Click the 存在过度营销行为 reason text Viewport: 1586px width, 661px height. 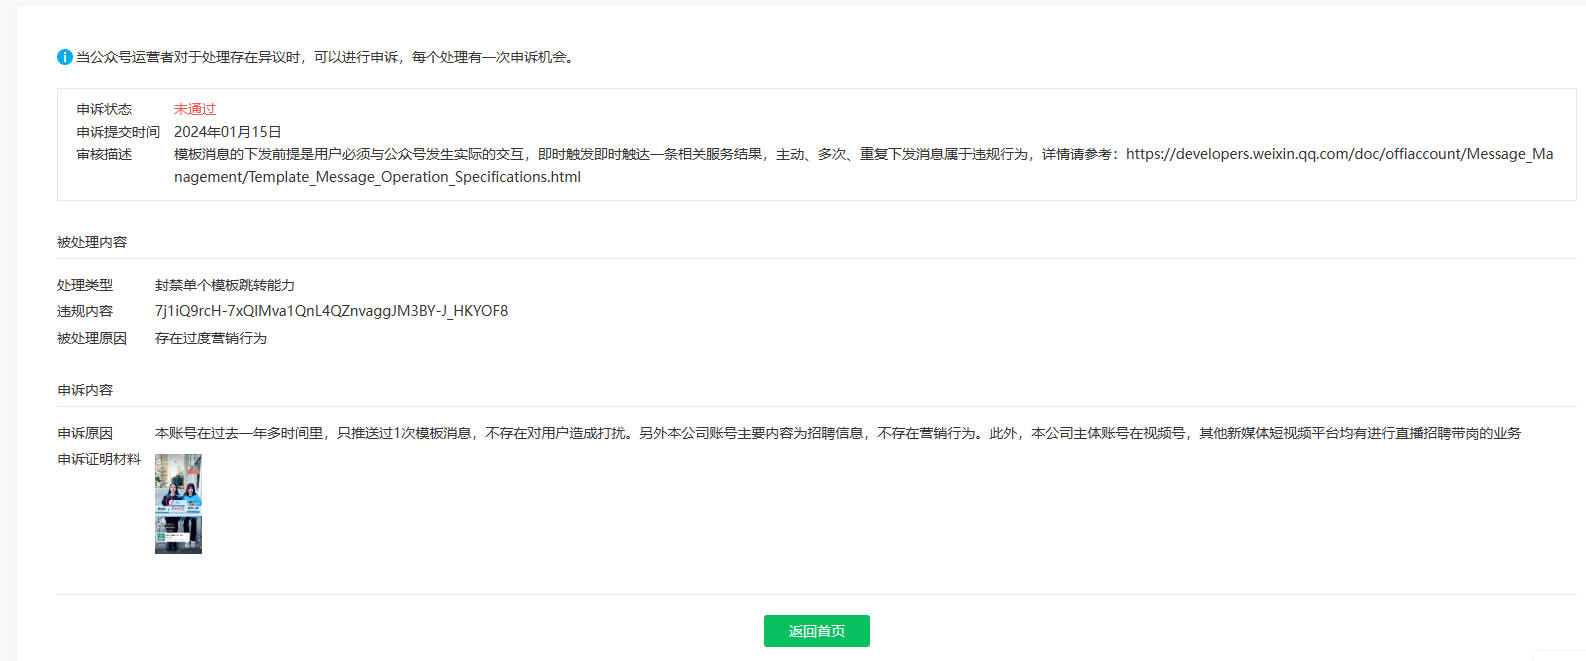211,338
